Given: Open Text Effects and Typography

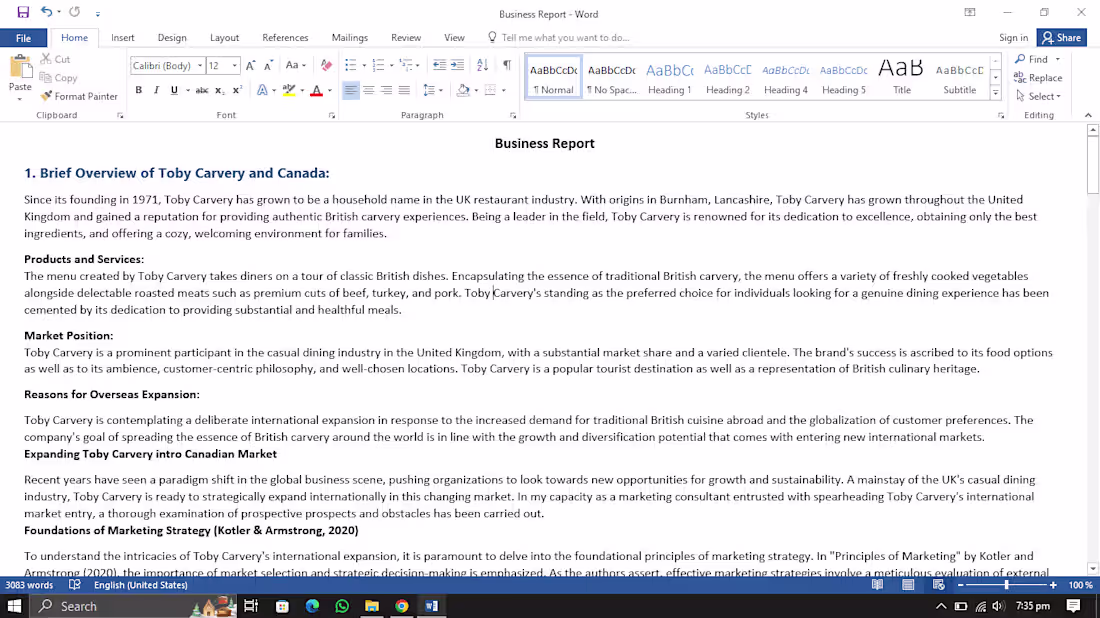Looking at the screenshot, I should coord(262,90).
